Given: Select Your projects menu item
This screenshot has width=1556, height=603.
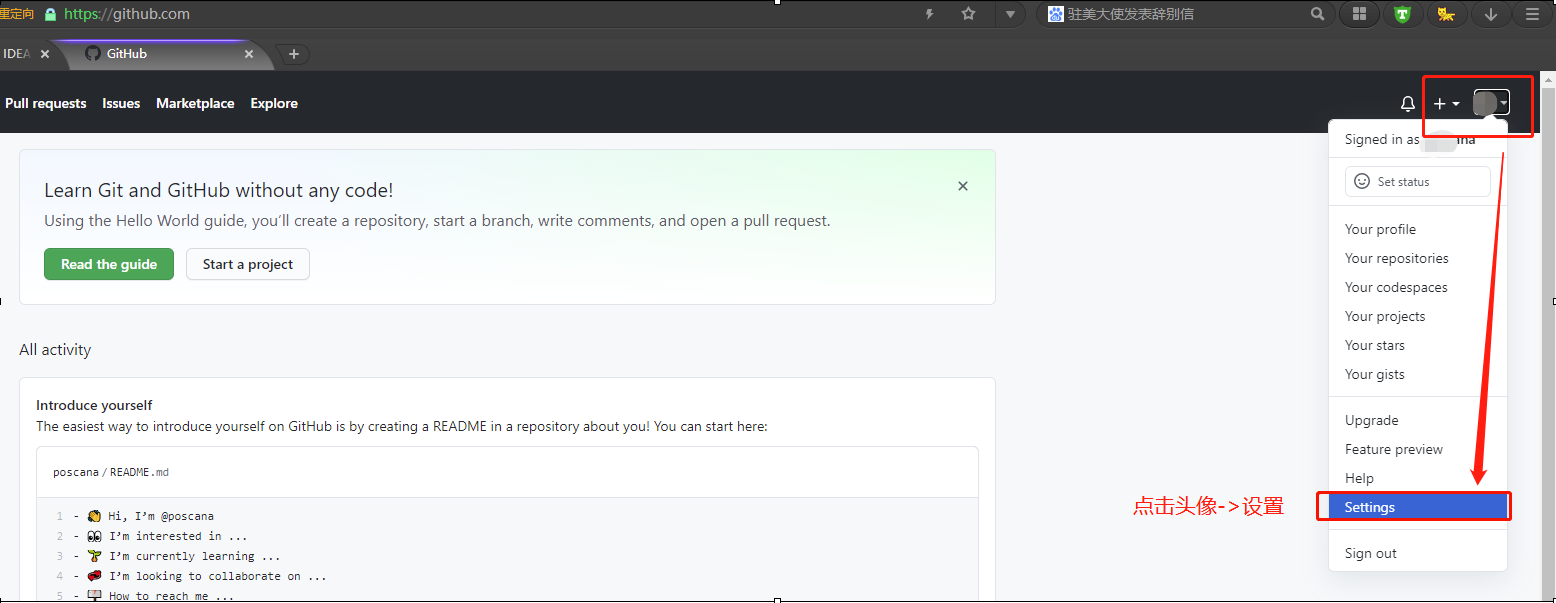Looking at the screenshot, I should coord(1418,316).
